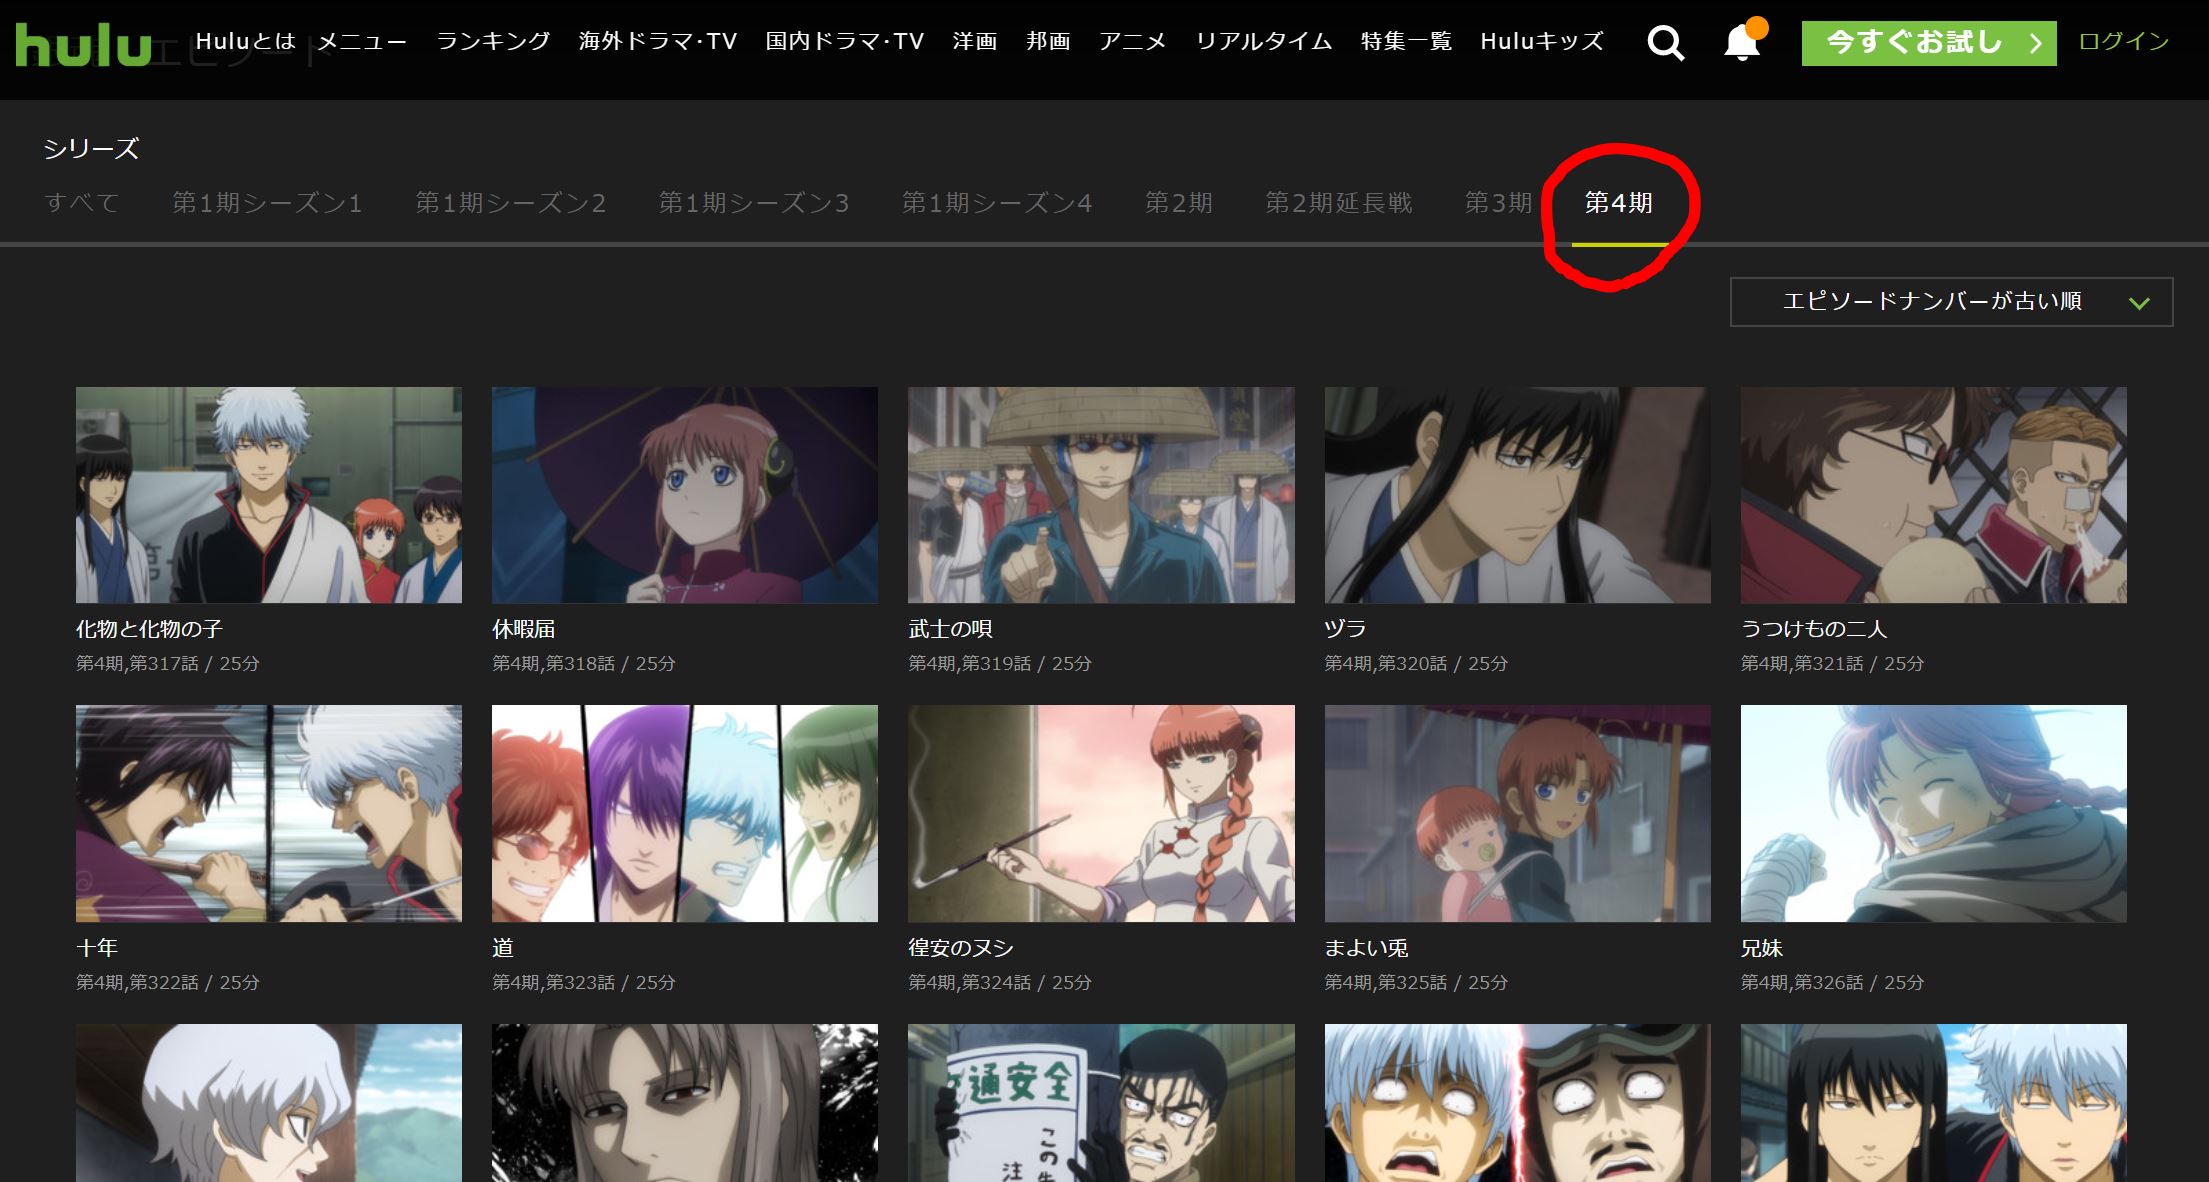
Task: Click the 第4期,第317話 / 25分 text
Action: [x=168, y=664]
